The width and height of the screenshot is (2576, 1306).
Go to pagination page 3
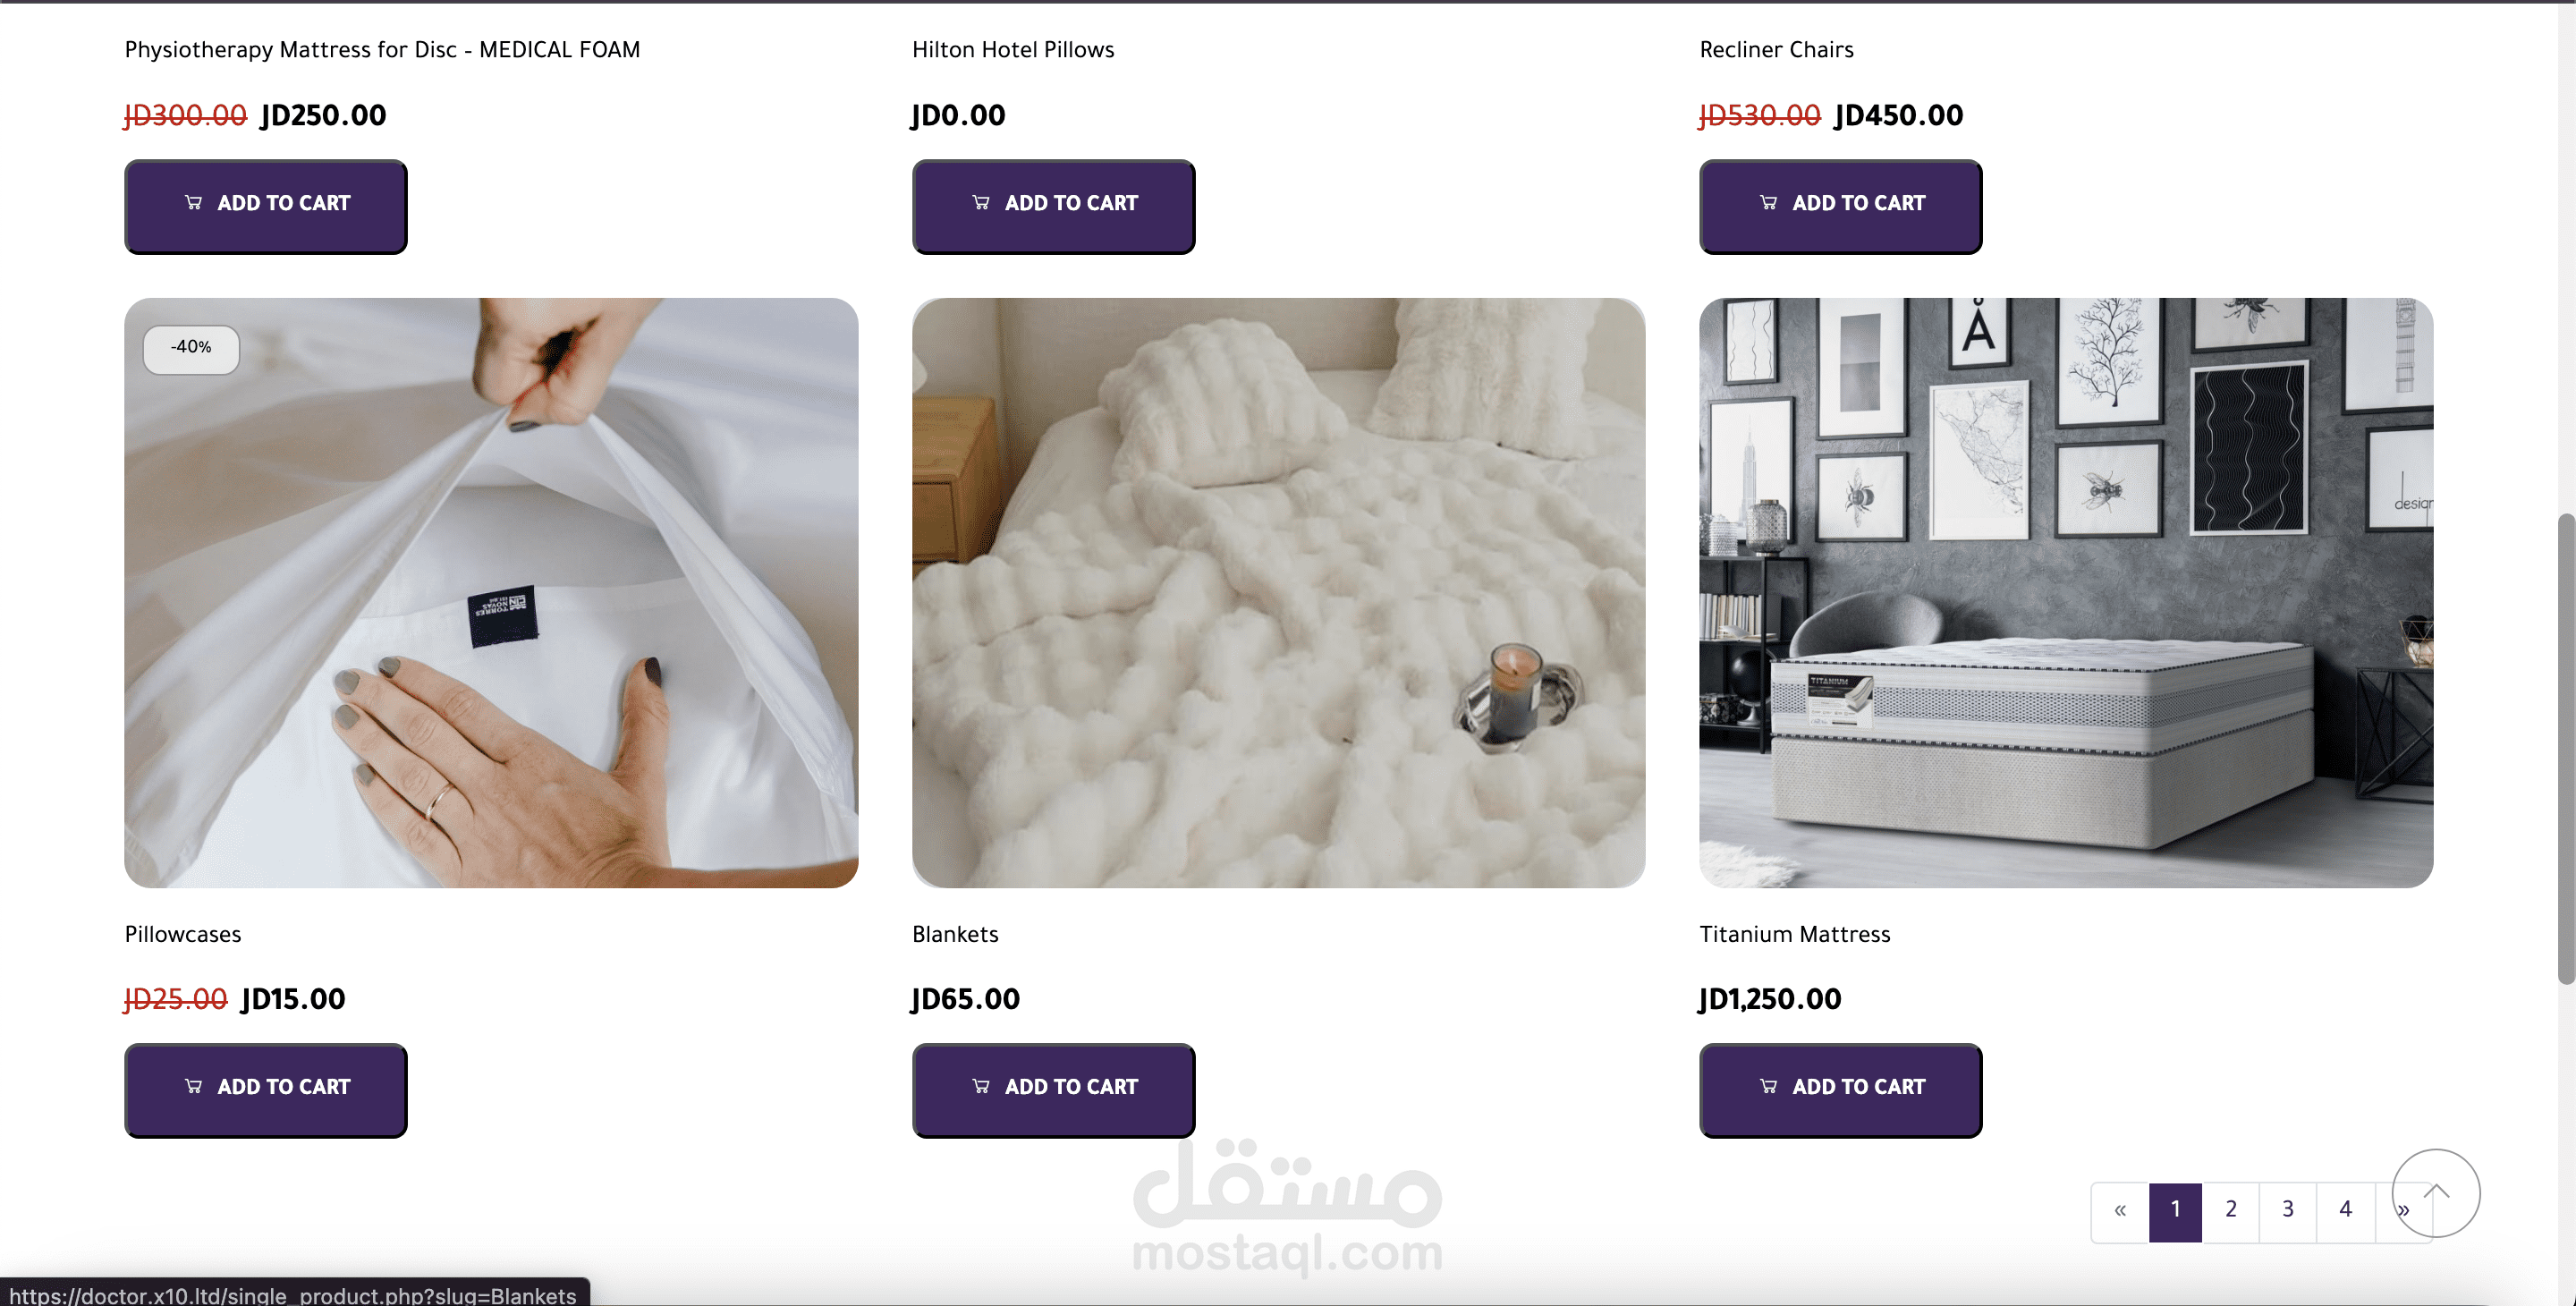pos(2287,1211)
